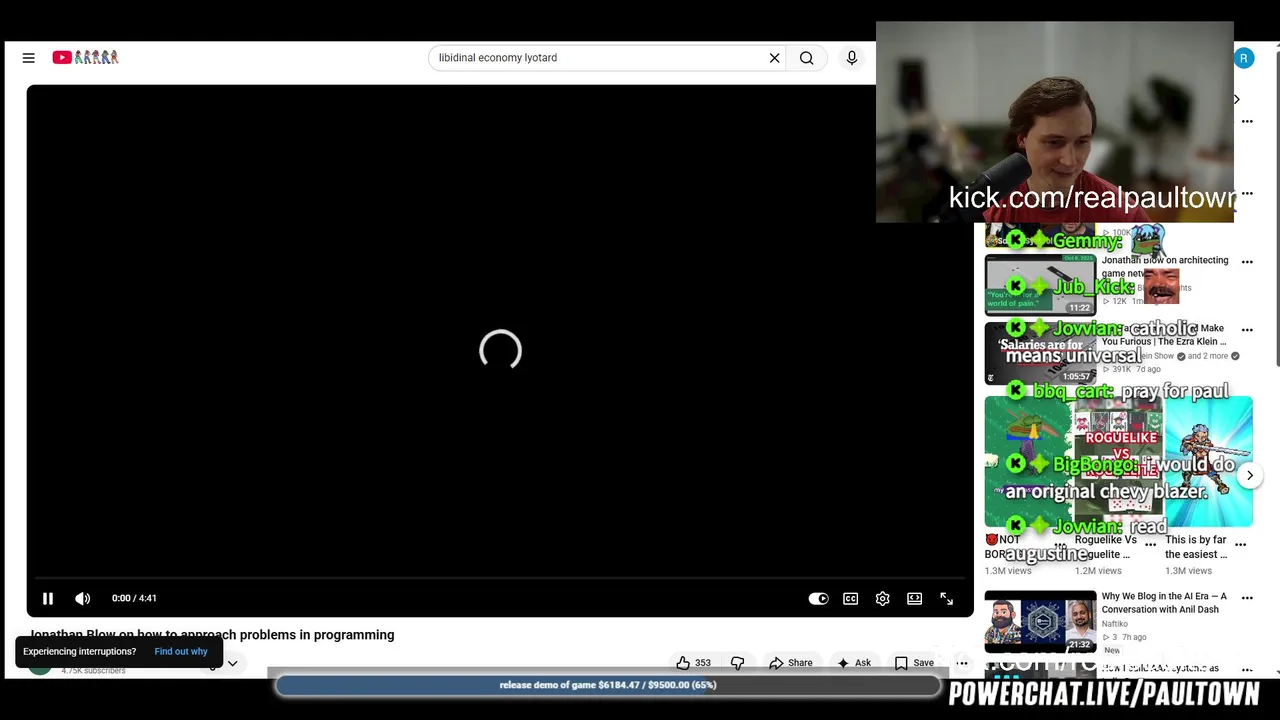Screen dimensions: 1280x720
Task: Open the 'Why We Blog in the AI Era' title
Action: tap(1164, 603)
